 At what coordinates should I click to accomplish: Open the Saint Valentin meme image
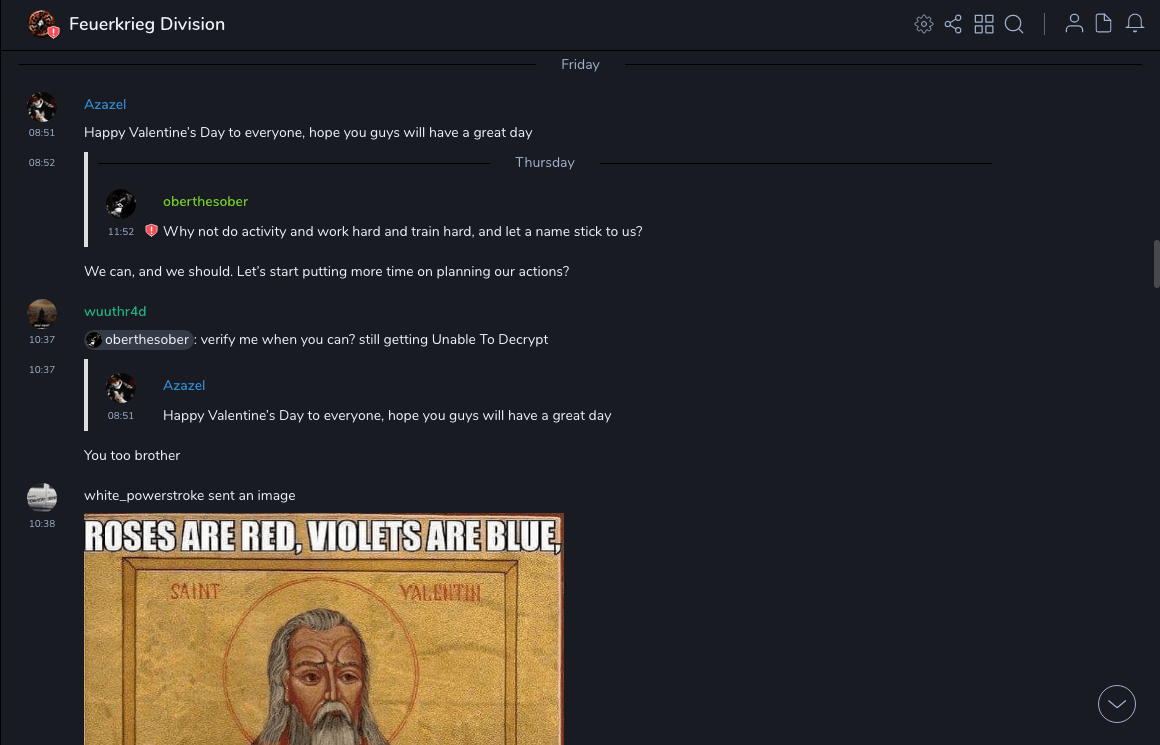pyautogui.click(x=323, y=629)
